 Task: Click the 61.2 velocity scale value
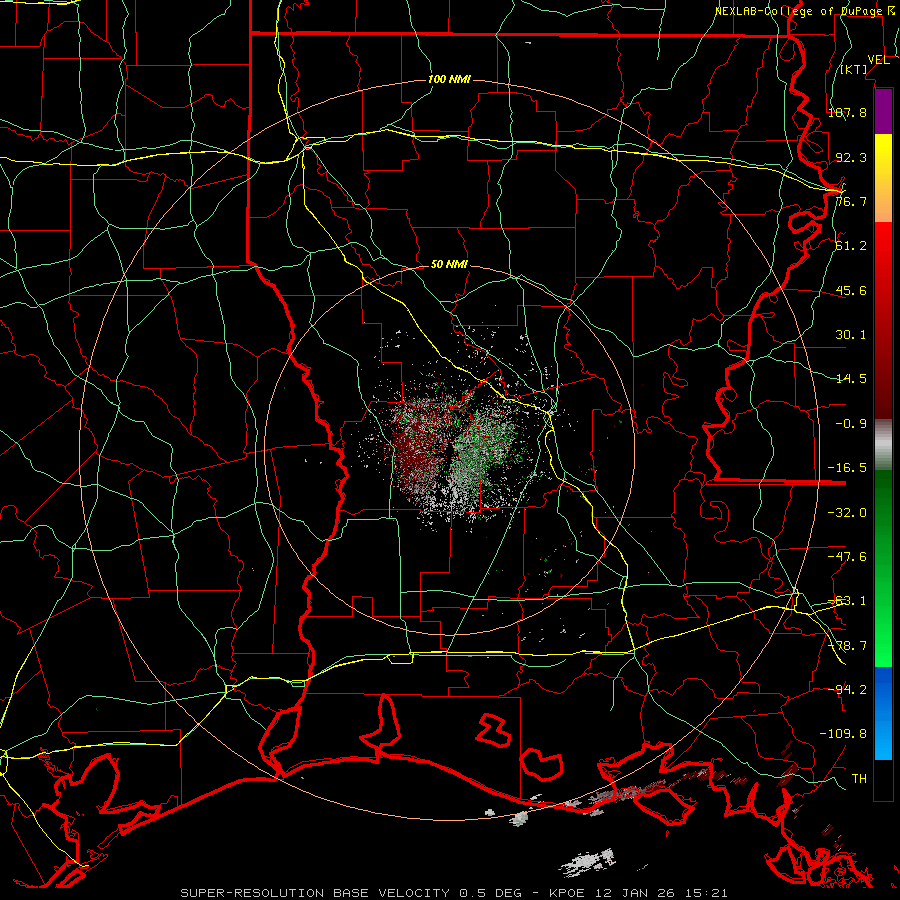coord(851,246)
